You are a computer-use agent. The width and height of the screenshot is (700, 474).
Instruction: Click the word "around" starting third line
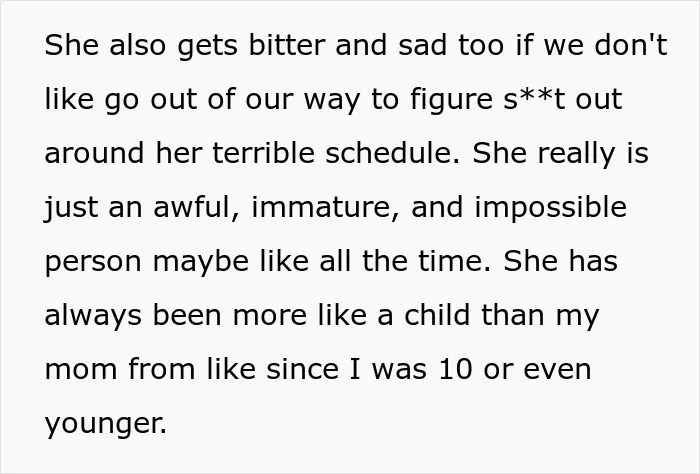tap(94, 153)
